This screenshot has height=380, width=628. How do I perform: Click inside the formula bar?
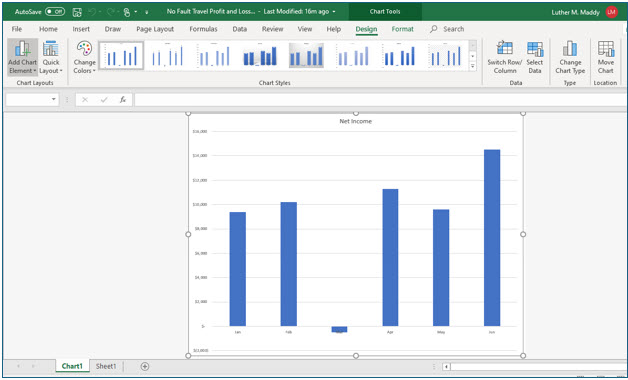coord(380,100)
